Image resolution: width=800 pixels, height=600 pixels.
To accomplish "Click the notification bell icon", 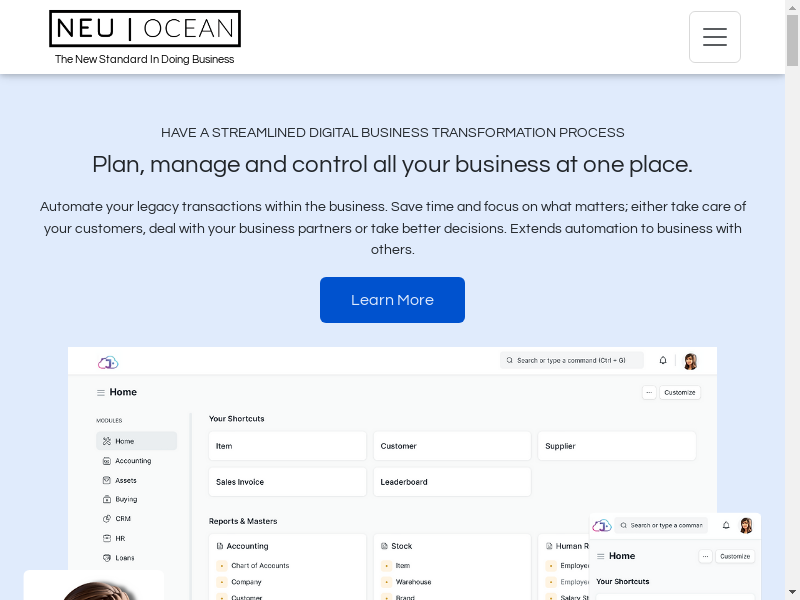I will pyautogui.click(x=662, y=360).
